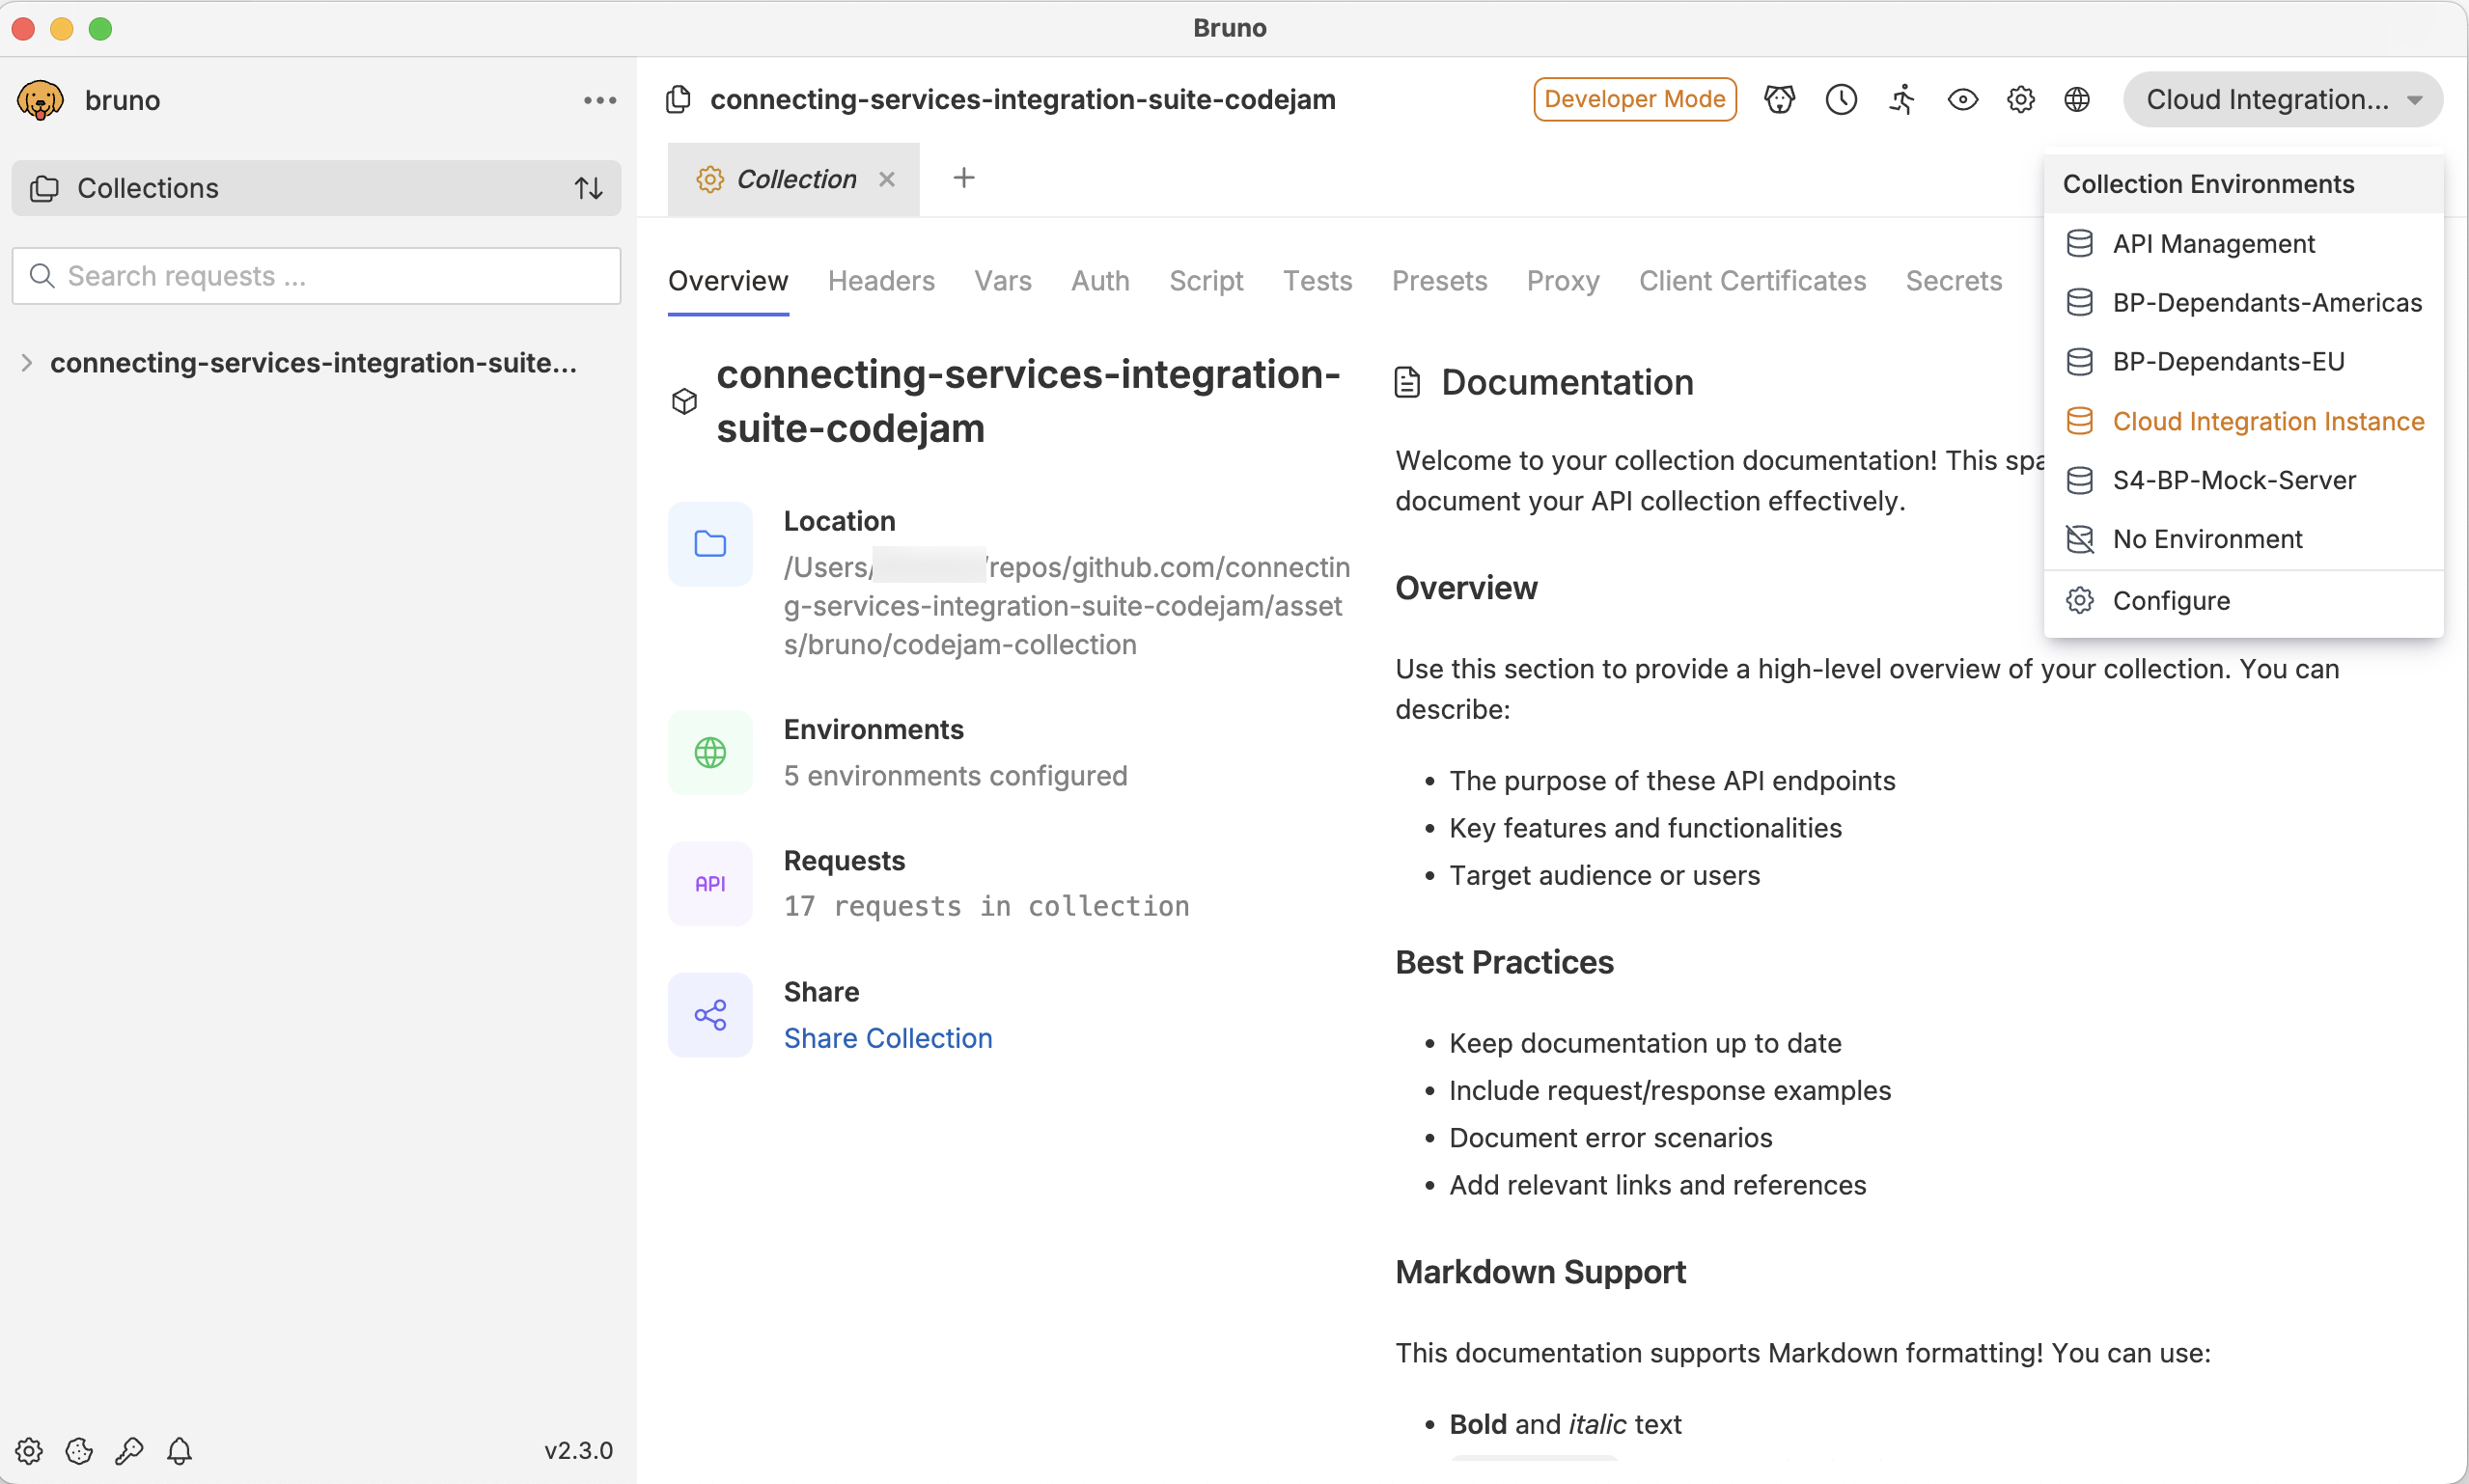Click the Share Collection link
The height and width of the screenshot is (1484, 2469).
pyautogui.click(x=888, y=1038)
